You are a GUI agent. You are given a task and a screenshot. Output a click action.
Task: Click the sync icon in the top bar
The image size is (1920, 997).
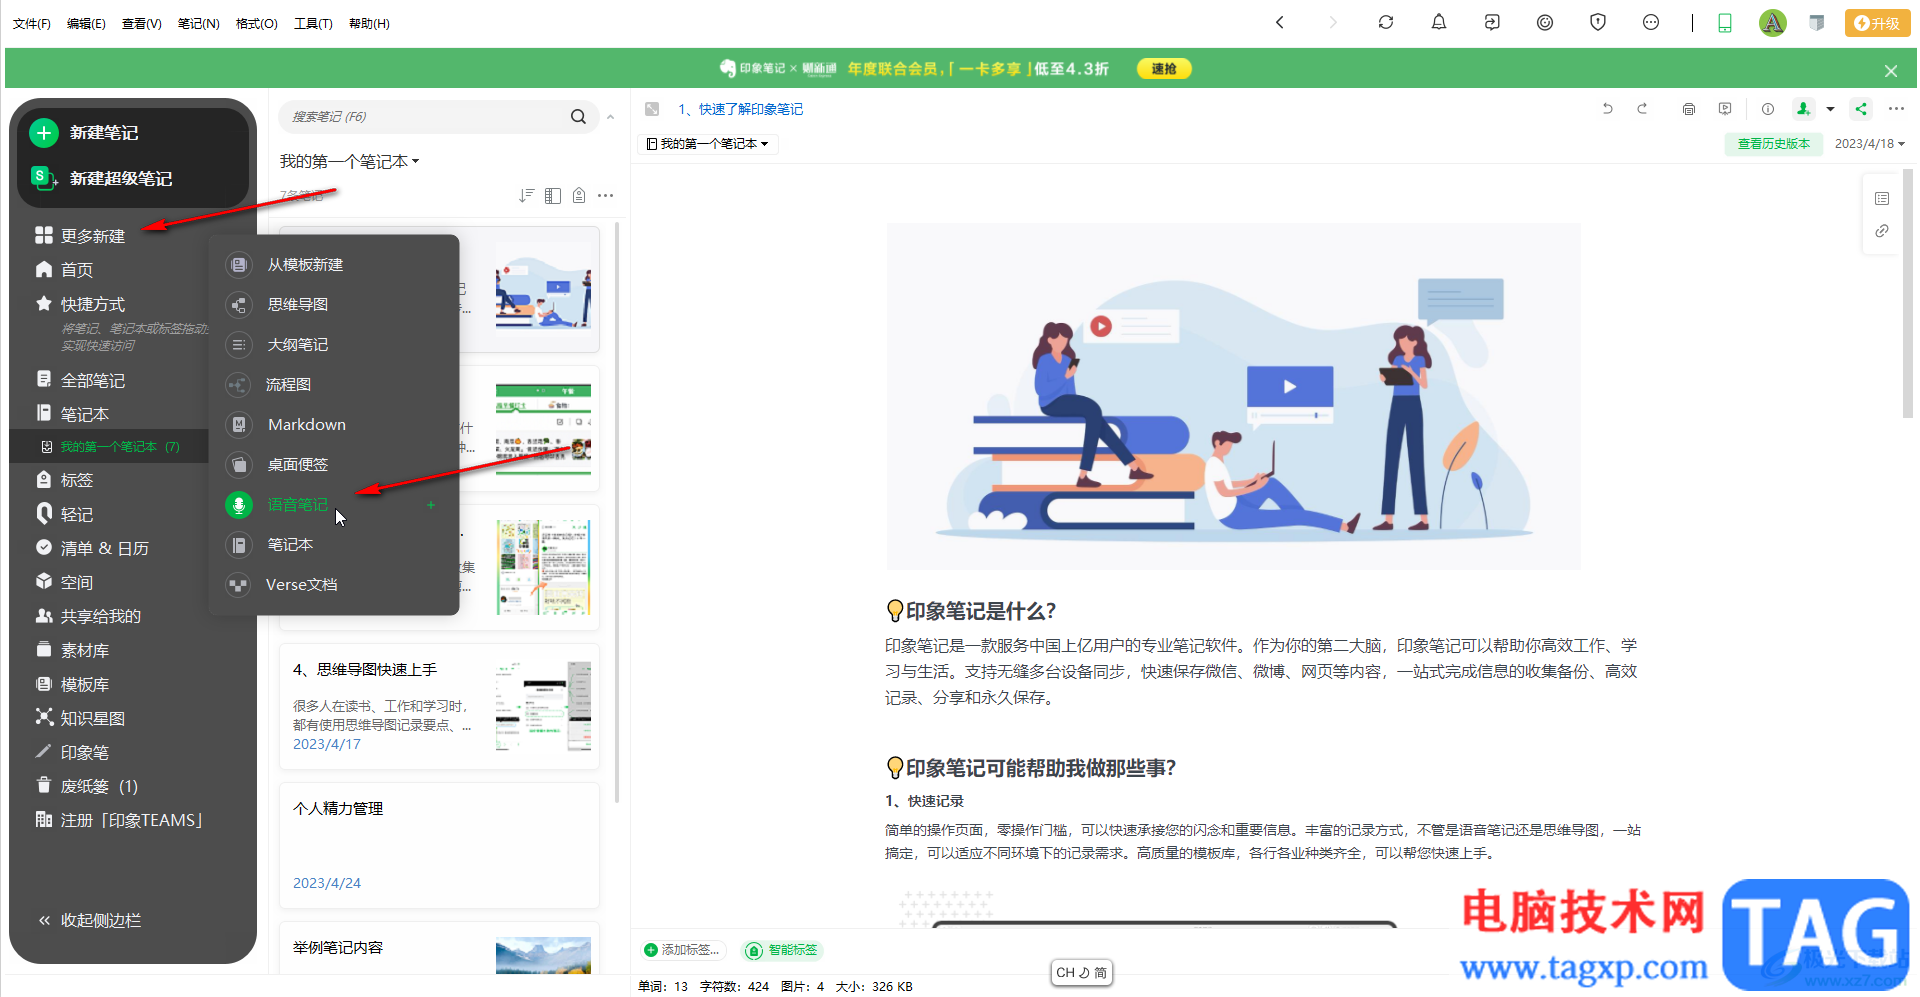pos(1386,22)
